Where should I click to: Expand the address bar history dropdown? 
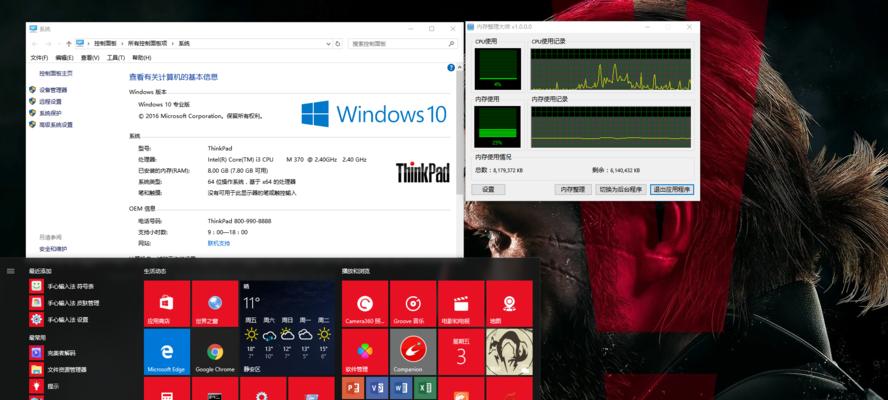click(x=328, y=44)
